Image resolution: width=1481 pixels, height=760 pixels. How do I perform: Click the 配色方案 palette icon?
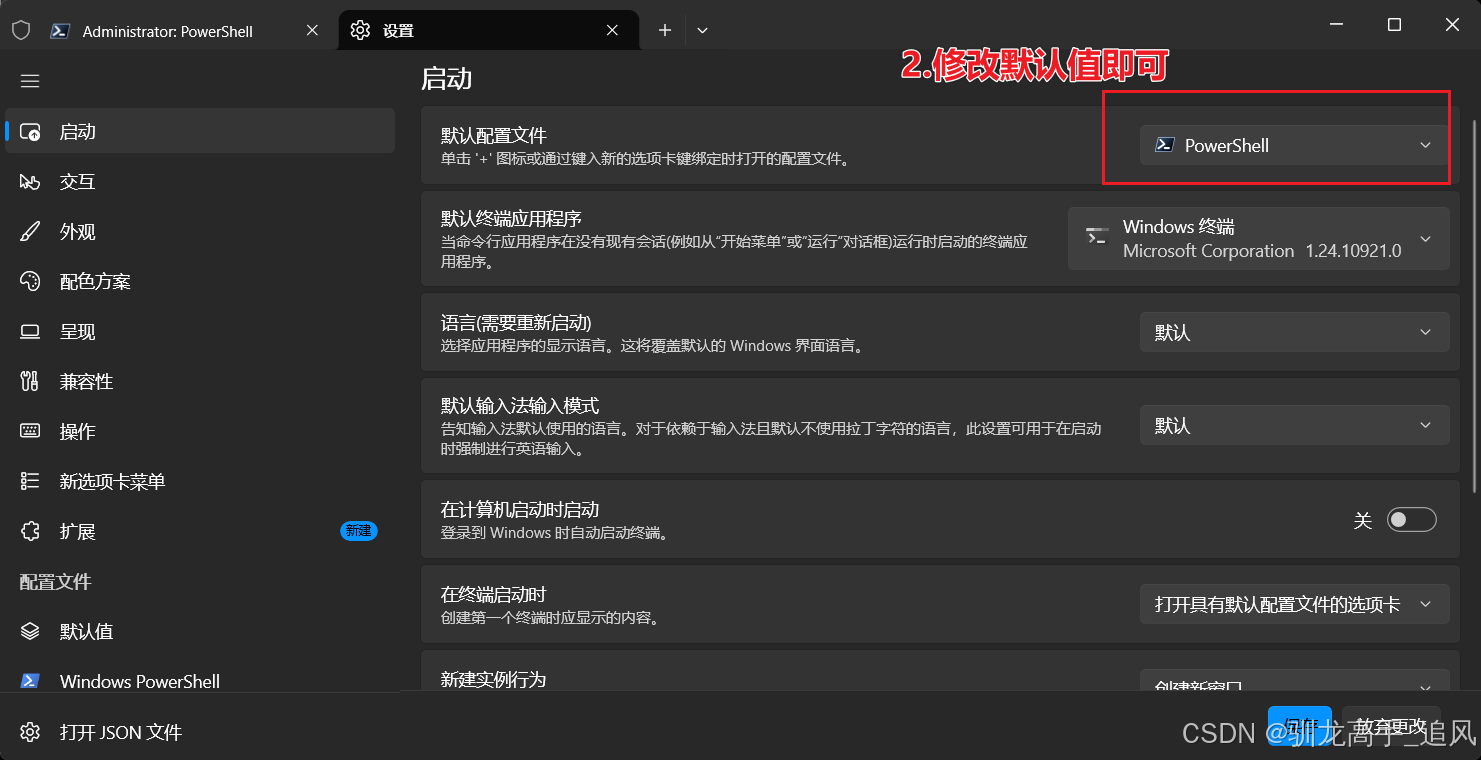[30, 282]
